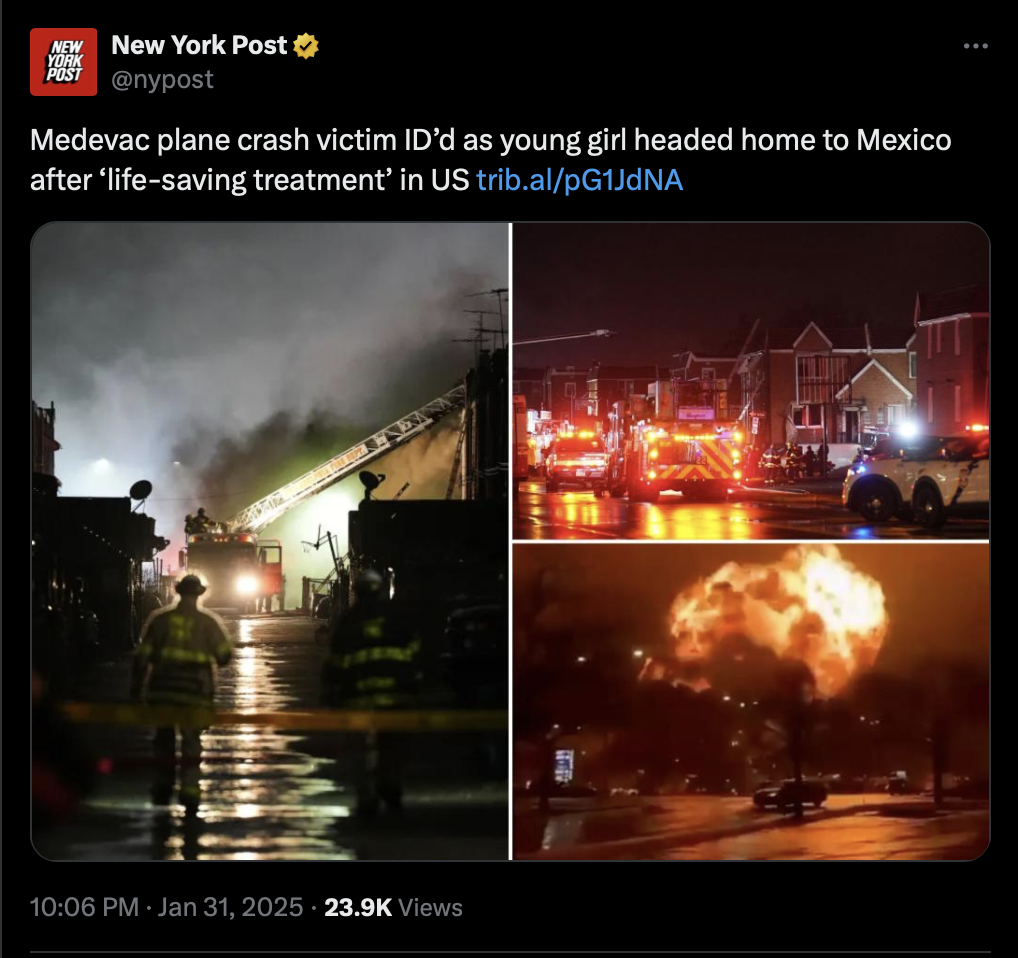
Task: Click the Medevac plane crash tweet text
Action: [x=491, y=160]
